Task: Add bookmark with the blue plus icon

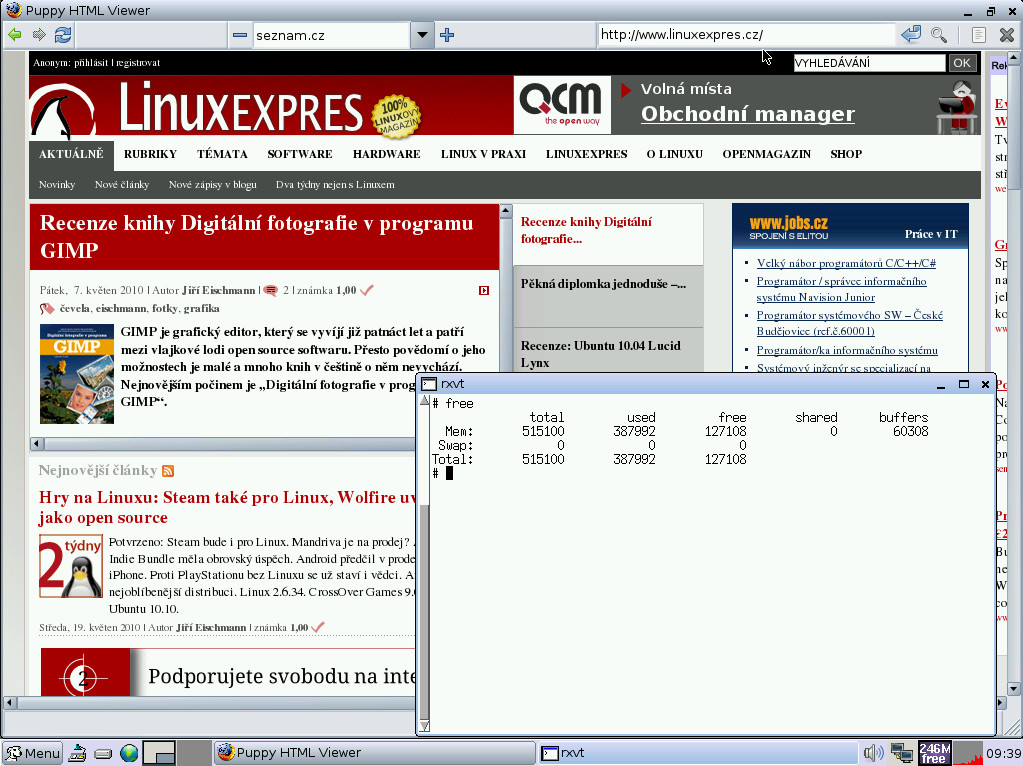Action: coord(447,35)
